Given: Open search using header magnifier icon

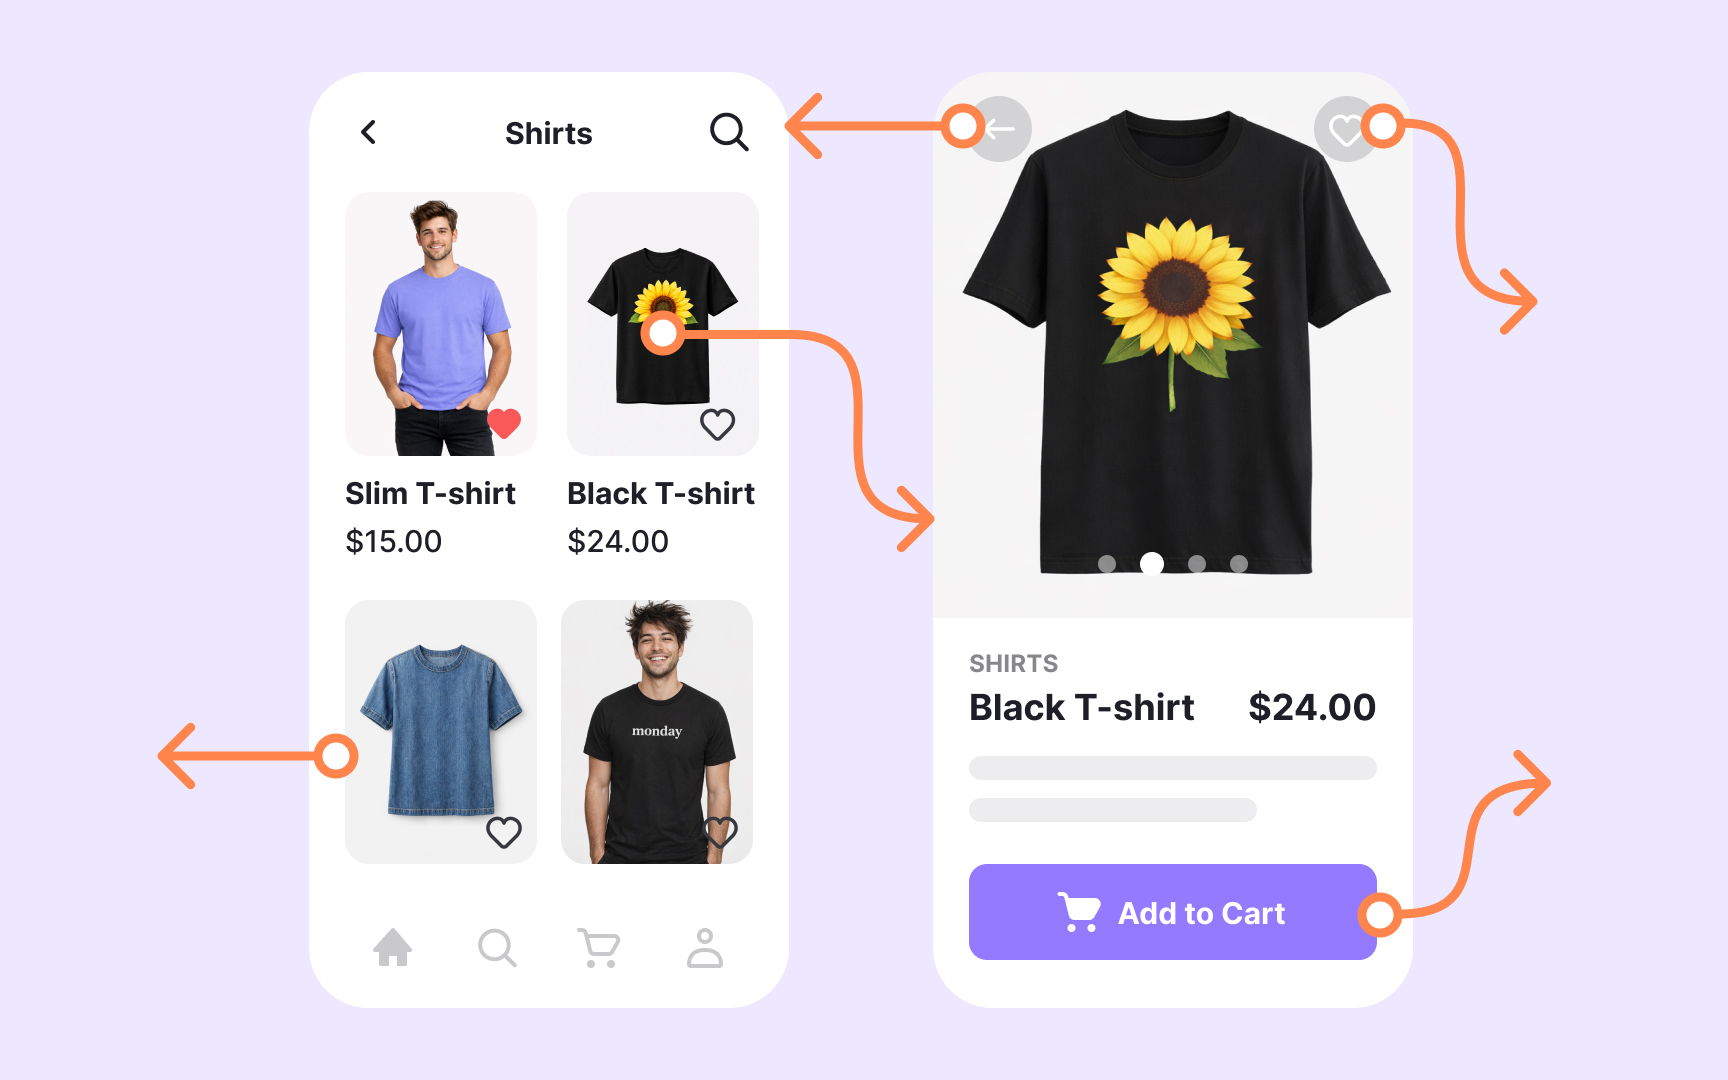Looking at the screenshot, I should point(729,132).
